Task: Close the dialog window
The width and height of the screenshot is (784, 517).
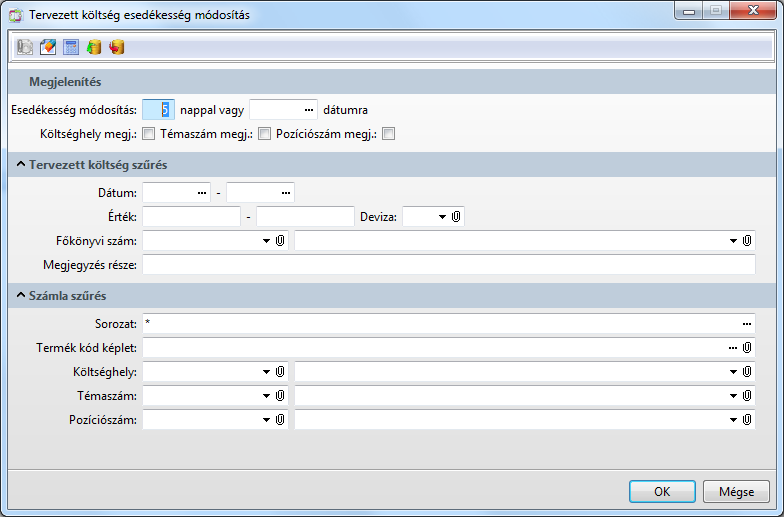Action: [x=753, y=11]
